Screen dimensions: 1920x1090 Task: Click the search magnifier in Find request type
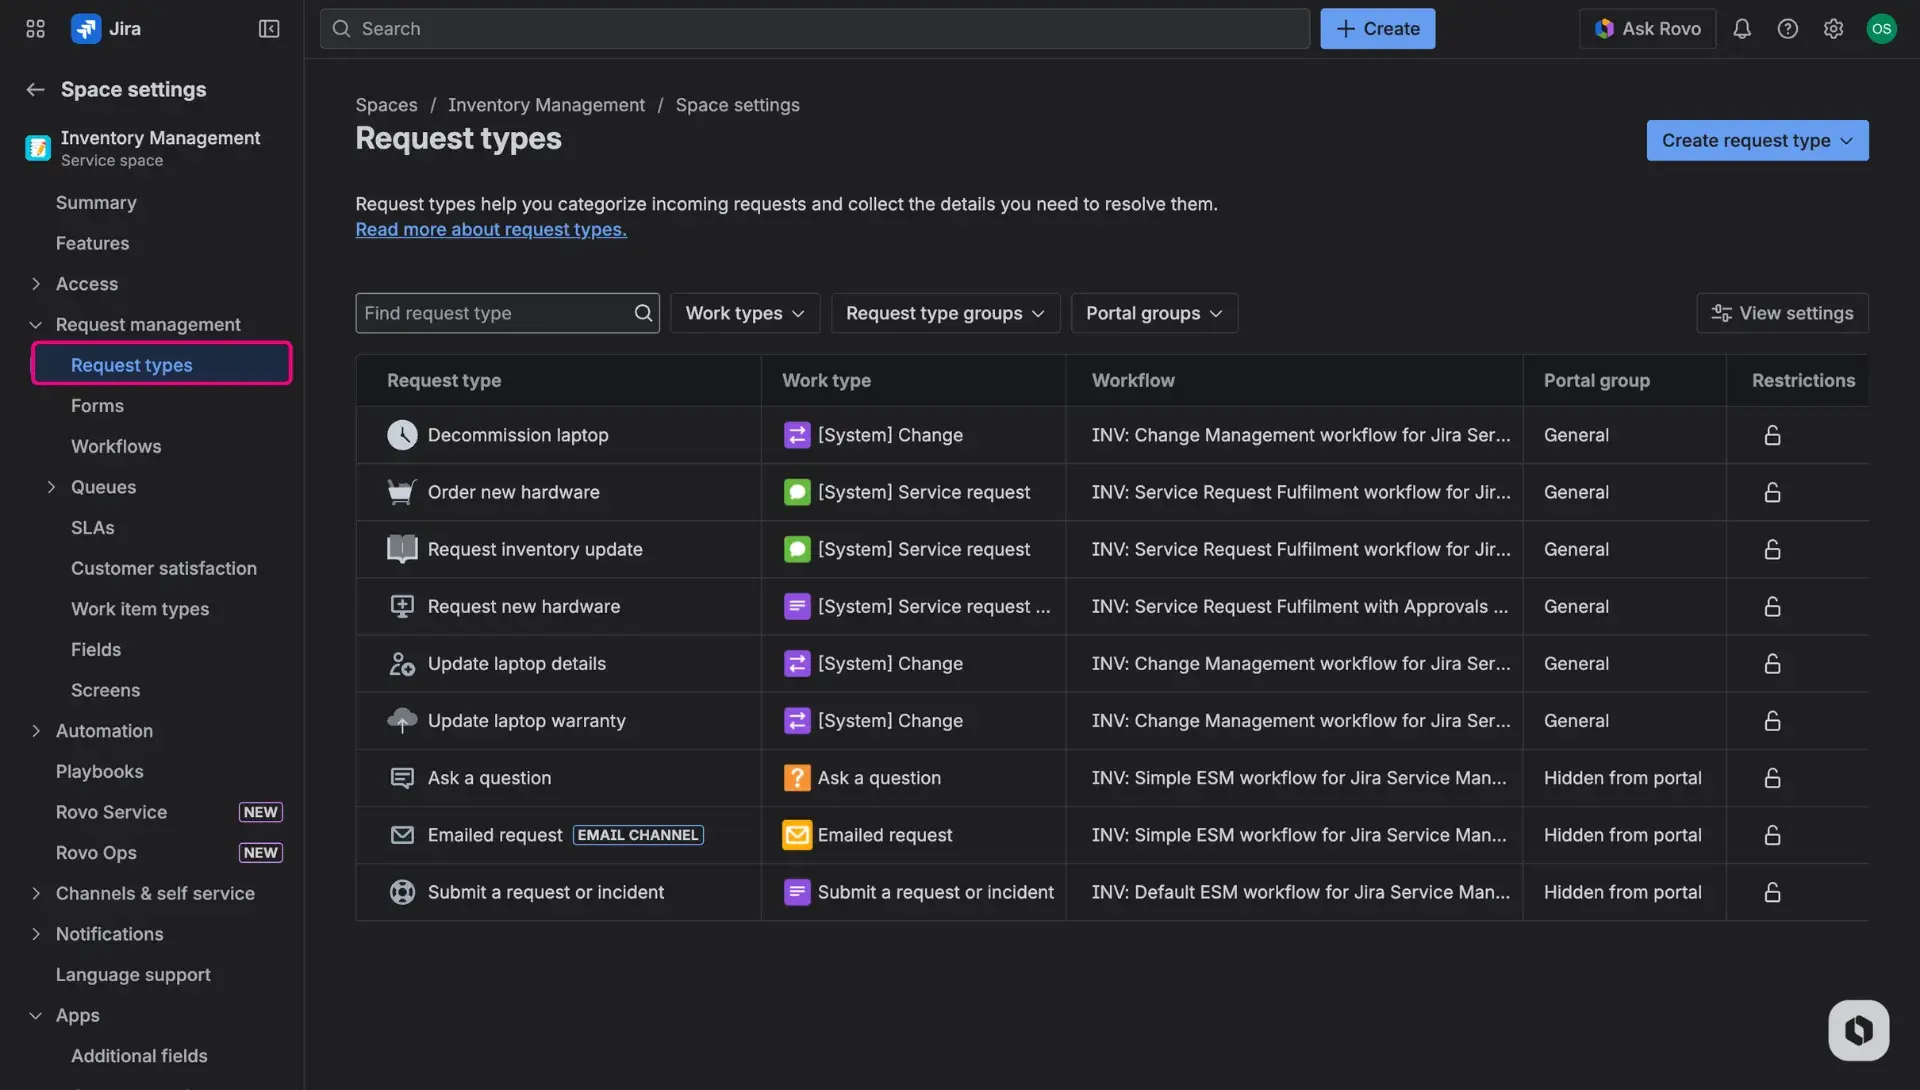tap(643, 313)
